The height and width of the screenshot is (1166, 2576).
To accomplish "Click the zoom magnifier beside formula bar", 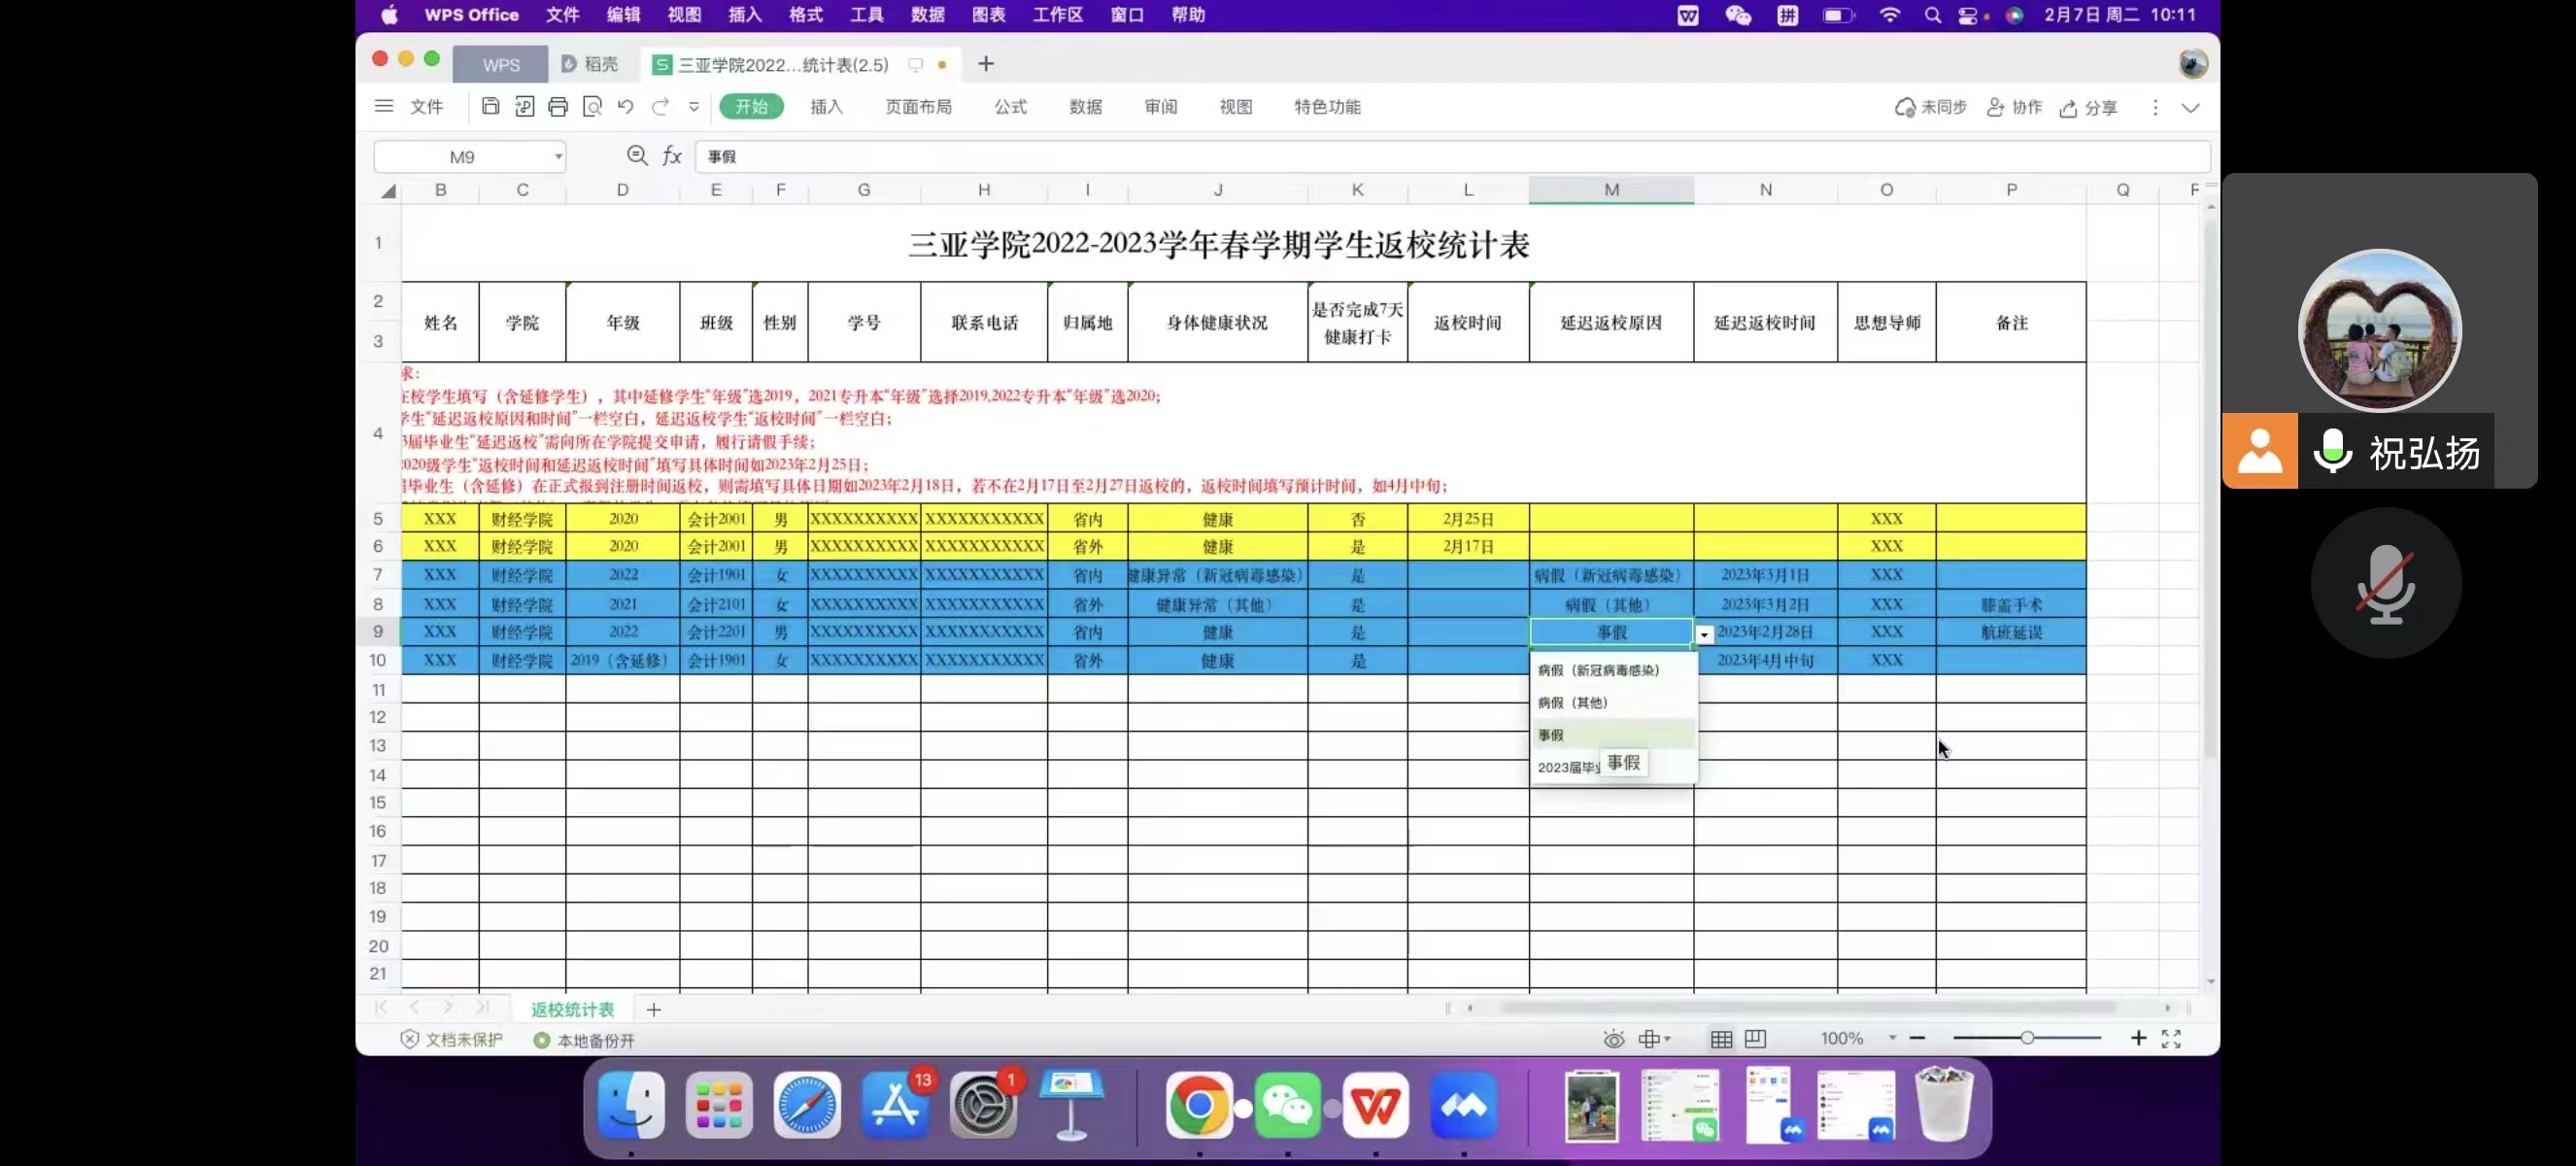I will click(637, 155).
